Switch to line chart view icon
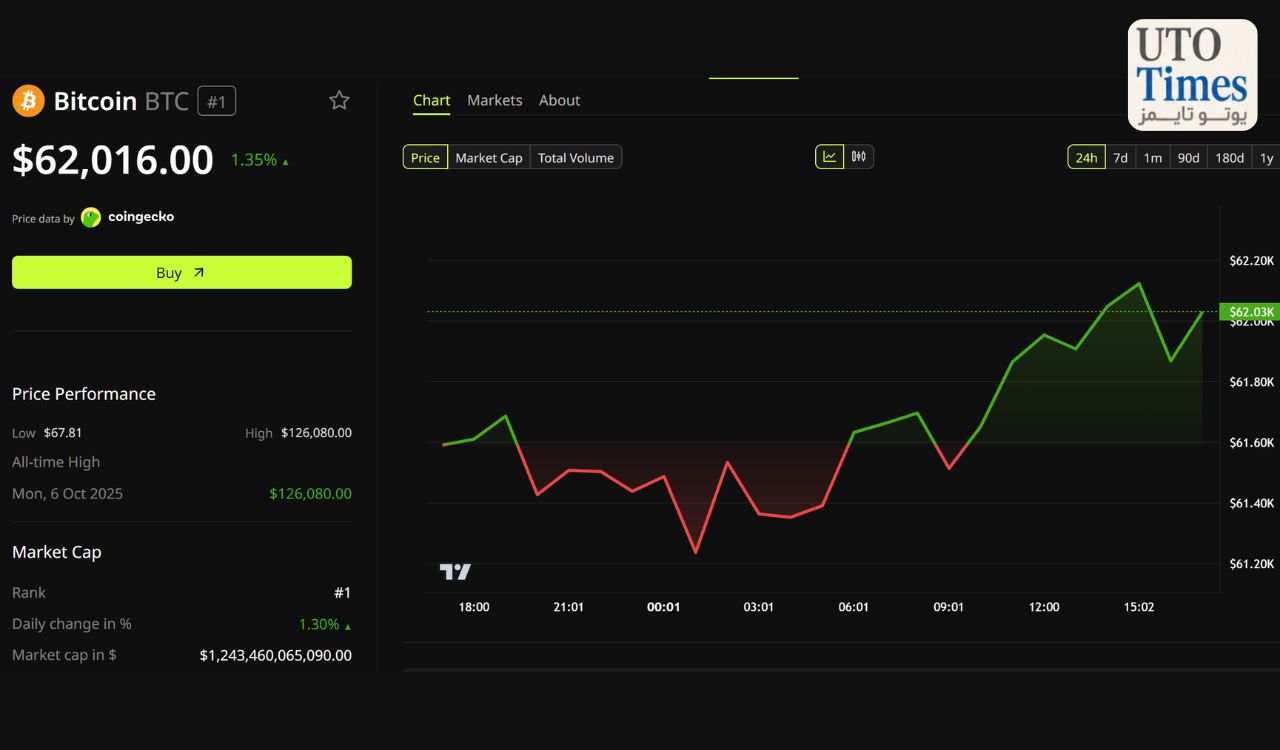Image resolution: width=1280 pixels, height=750 pixels. pos(829,157)
